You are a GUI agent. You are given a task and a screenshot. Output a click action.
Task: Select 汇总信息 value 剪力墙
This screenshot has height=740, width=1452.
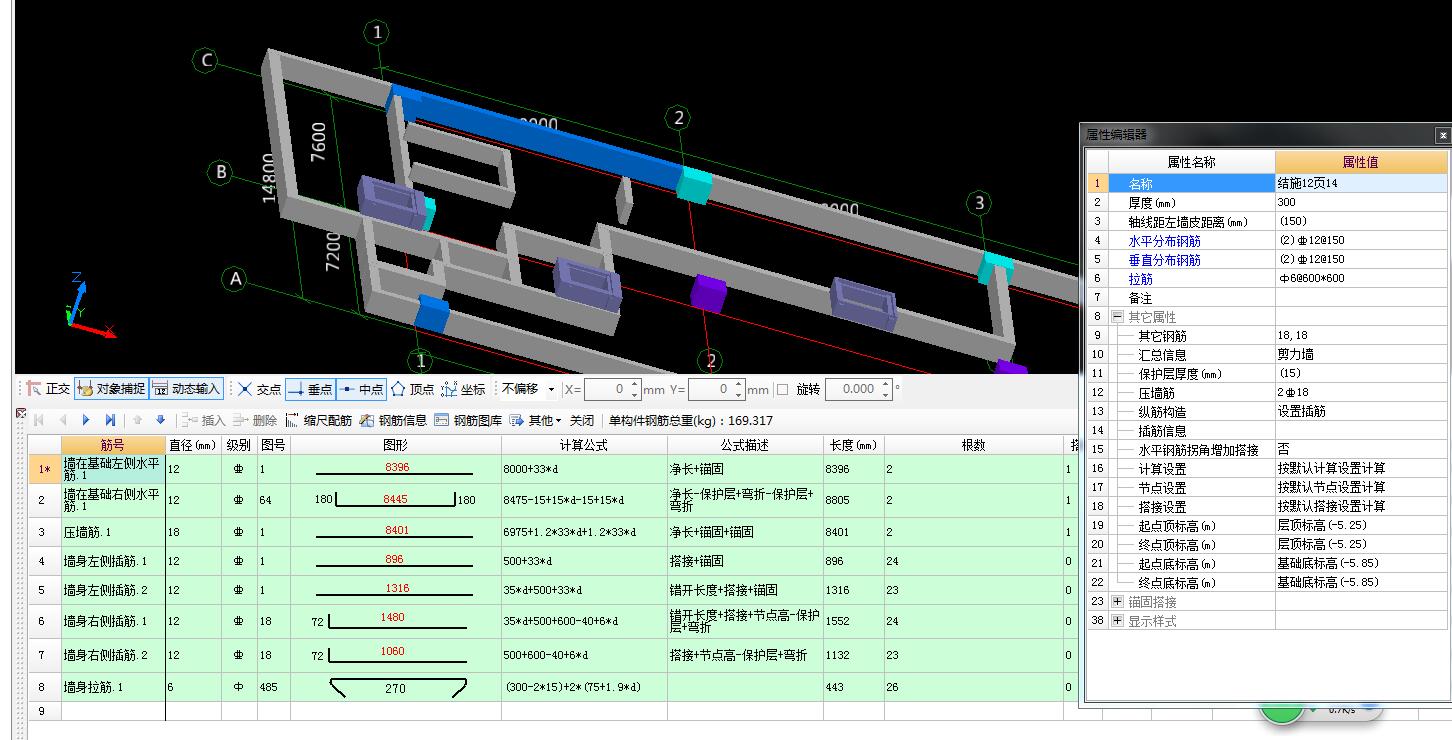pos(1361,354)
